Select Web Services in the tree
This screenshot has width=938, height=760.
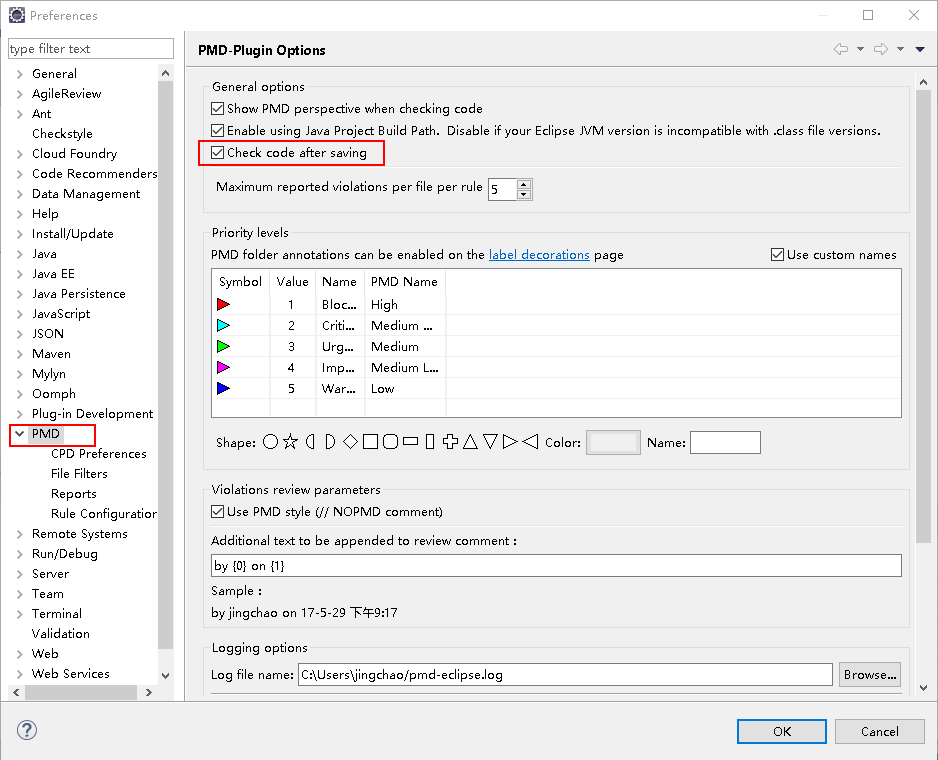(x=71, y=674)
